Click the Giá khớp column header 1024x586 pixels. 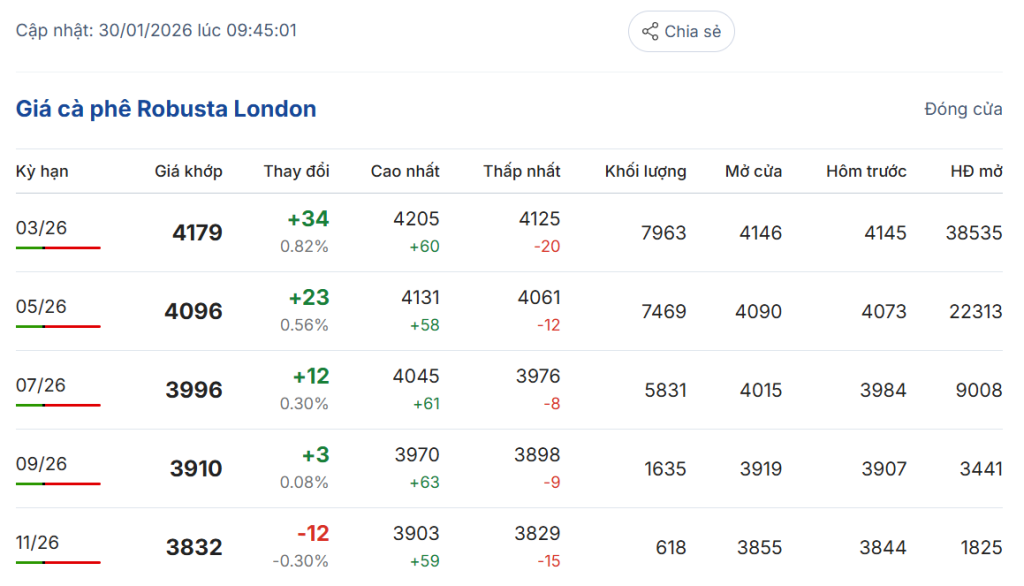[x=188, y=171]
